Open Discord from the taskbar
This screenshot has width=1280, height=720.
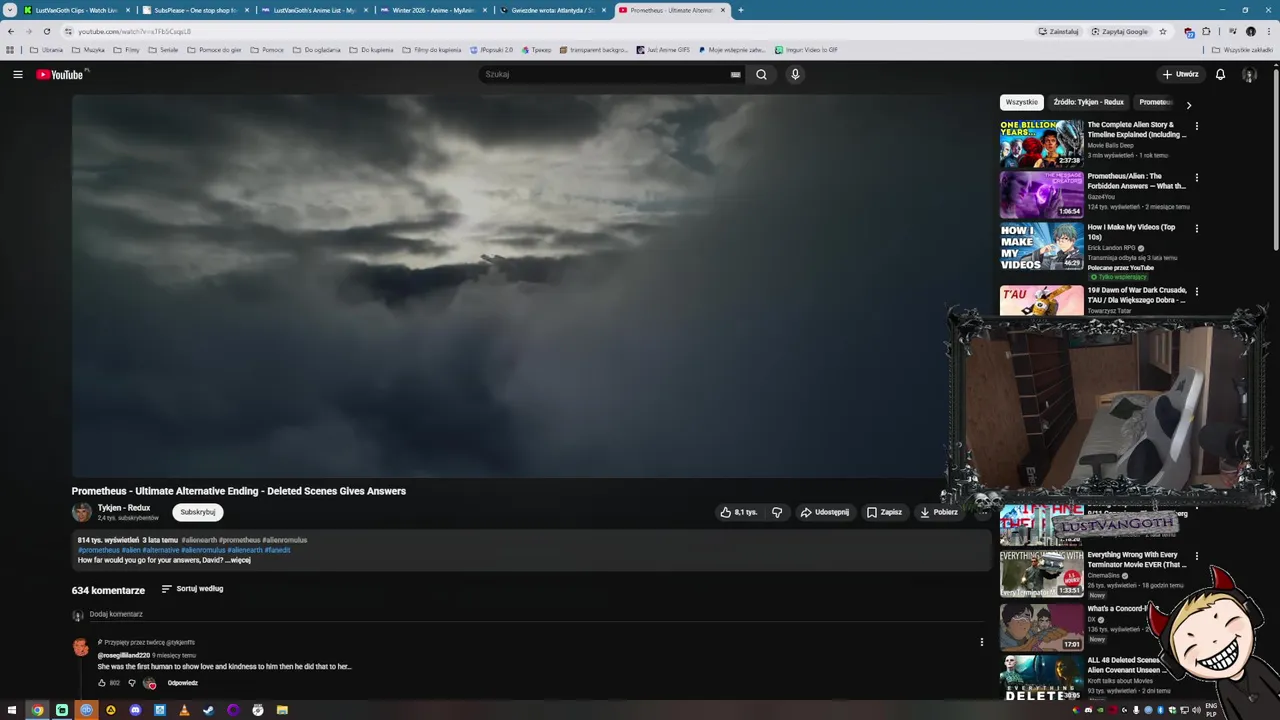[x=135, y=710]
